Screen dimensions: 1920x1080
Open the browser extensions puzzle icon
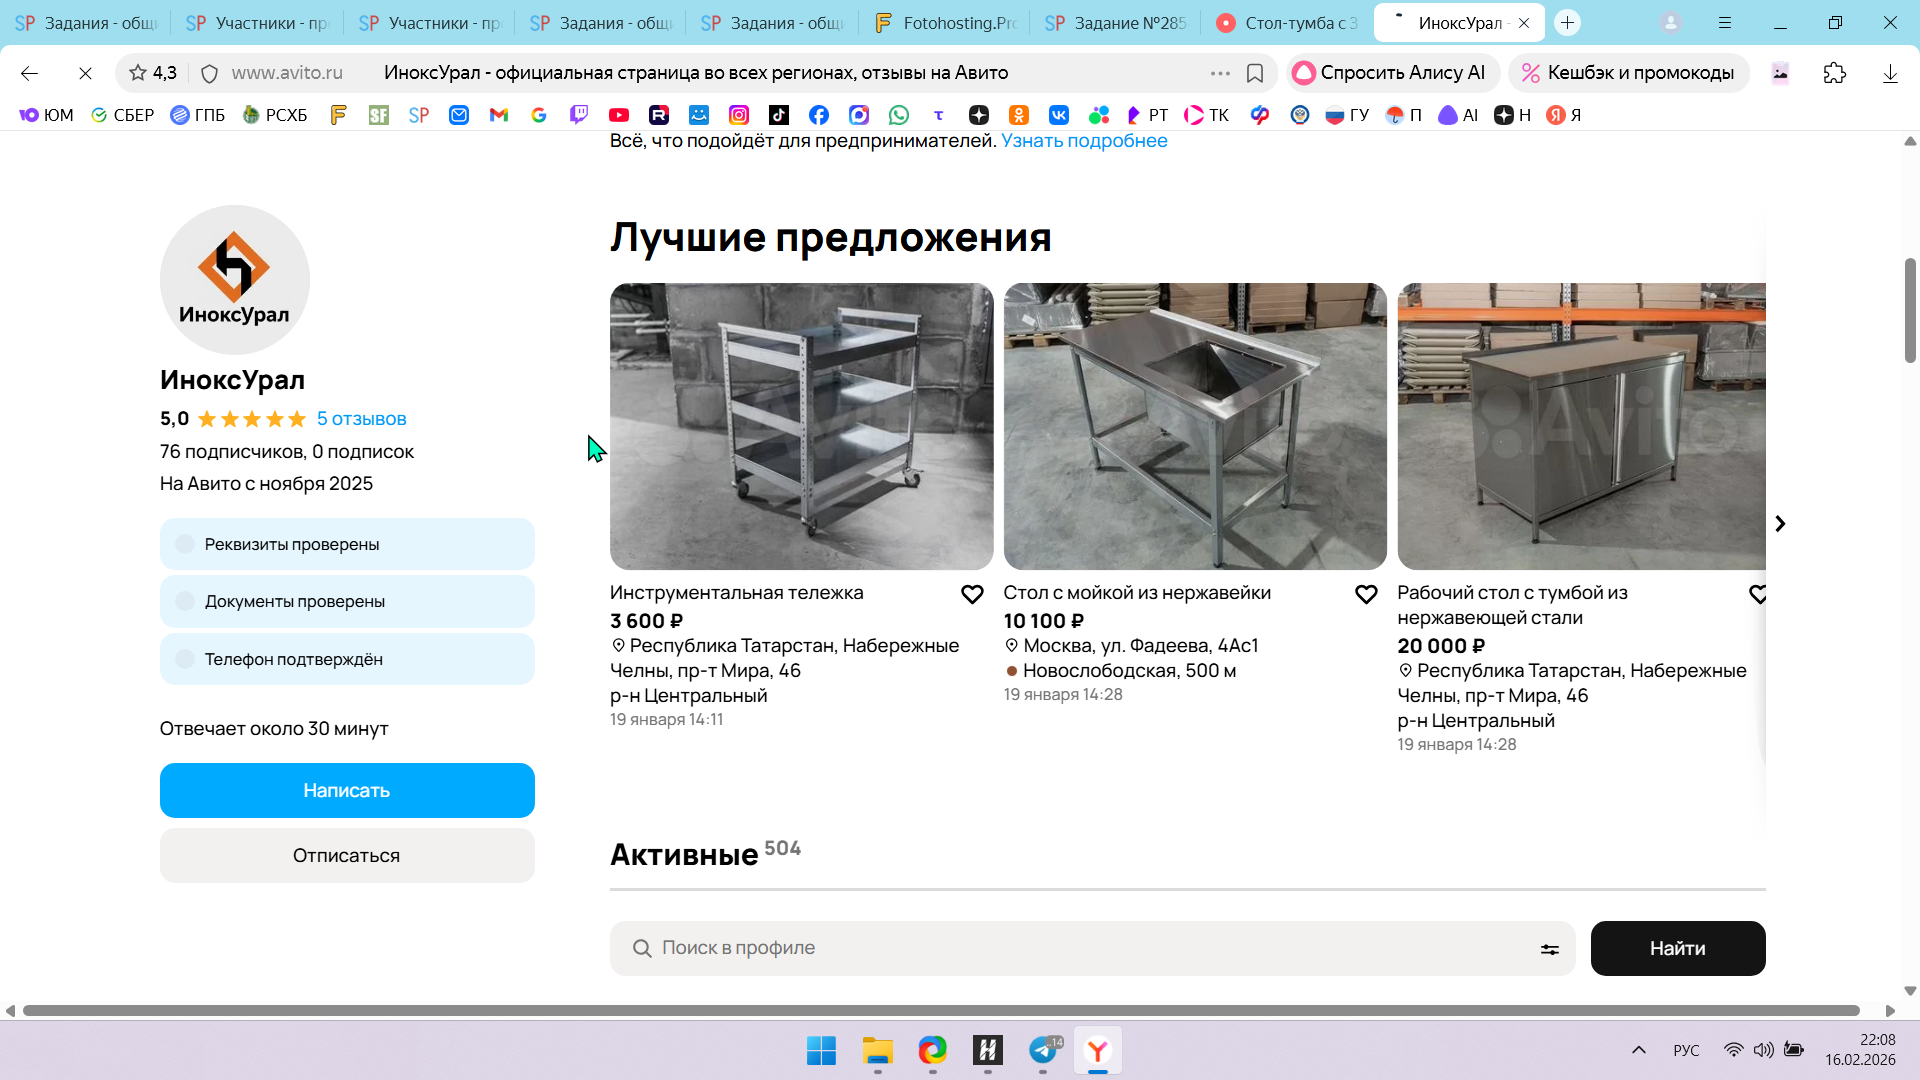[1834, 73]
